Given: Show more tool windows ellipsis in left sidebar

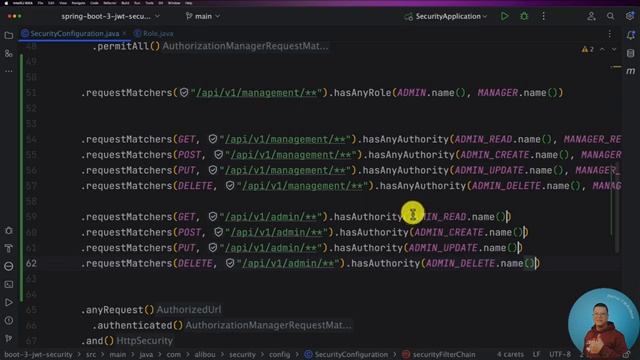Looking at the screenshot, I should pyautogui.click(x=9, y=71).
